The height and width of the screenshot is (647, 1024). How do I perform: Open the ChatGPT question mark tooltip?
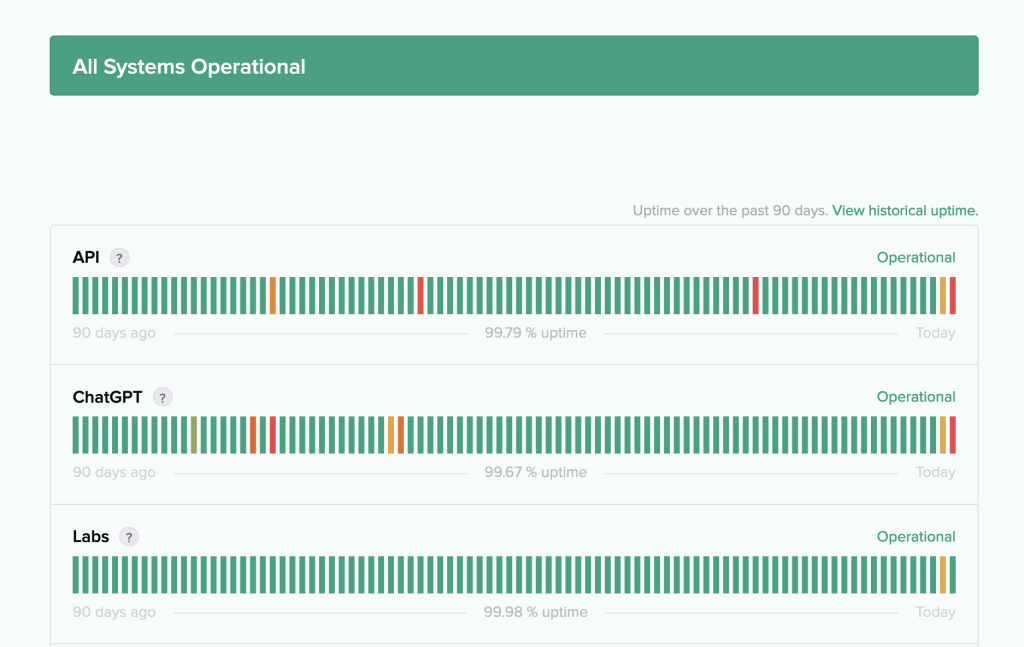pyautogui.click(x=162, y=397)
